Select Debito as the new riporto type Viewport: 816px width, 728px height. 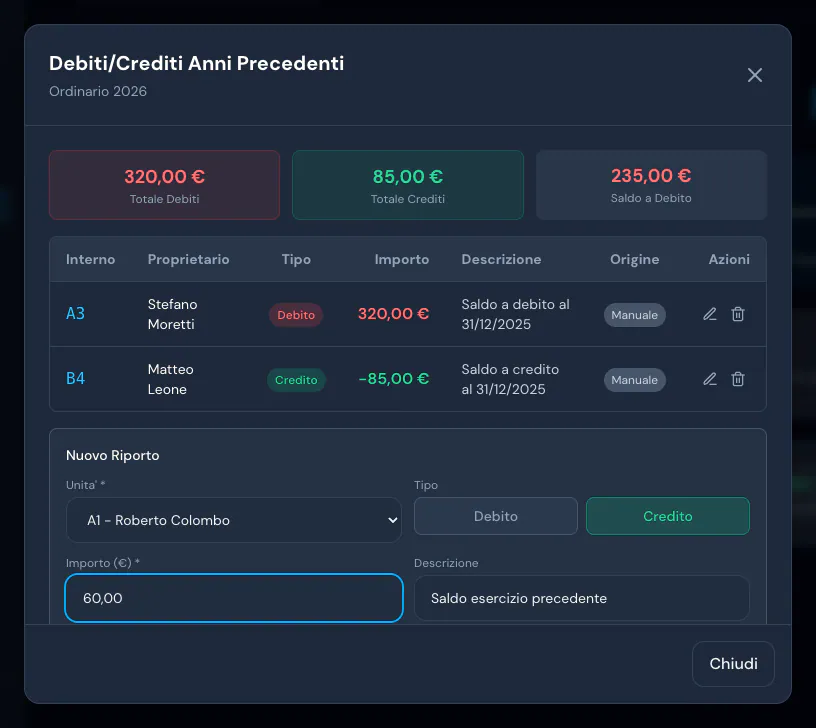495,516
